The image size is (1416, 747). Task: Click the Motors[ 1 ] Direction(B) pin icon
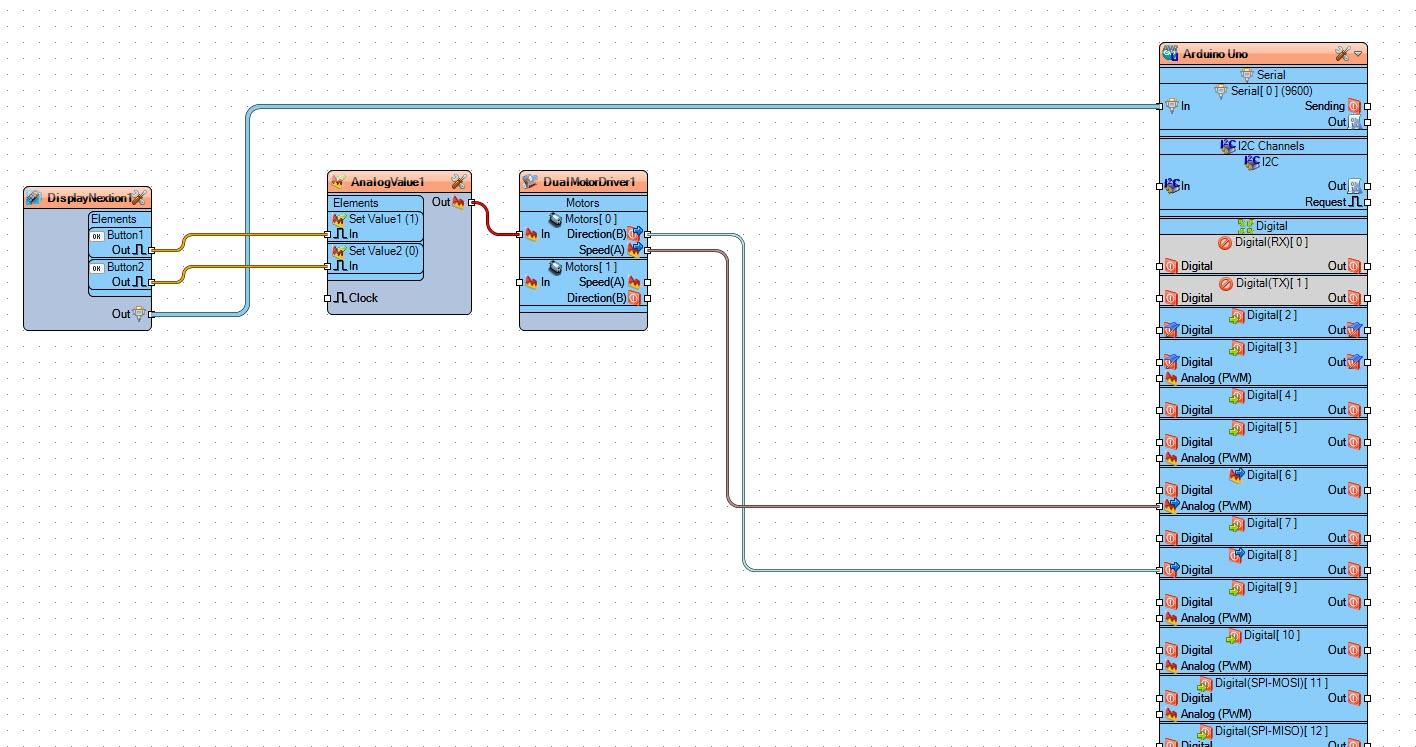point(634,298)
